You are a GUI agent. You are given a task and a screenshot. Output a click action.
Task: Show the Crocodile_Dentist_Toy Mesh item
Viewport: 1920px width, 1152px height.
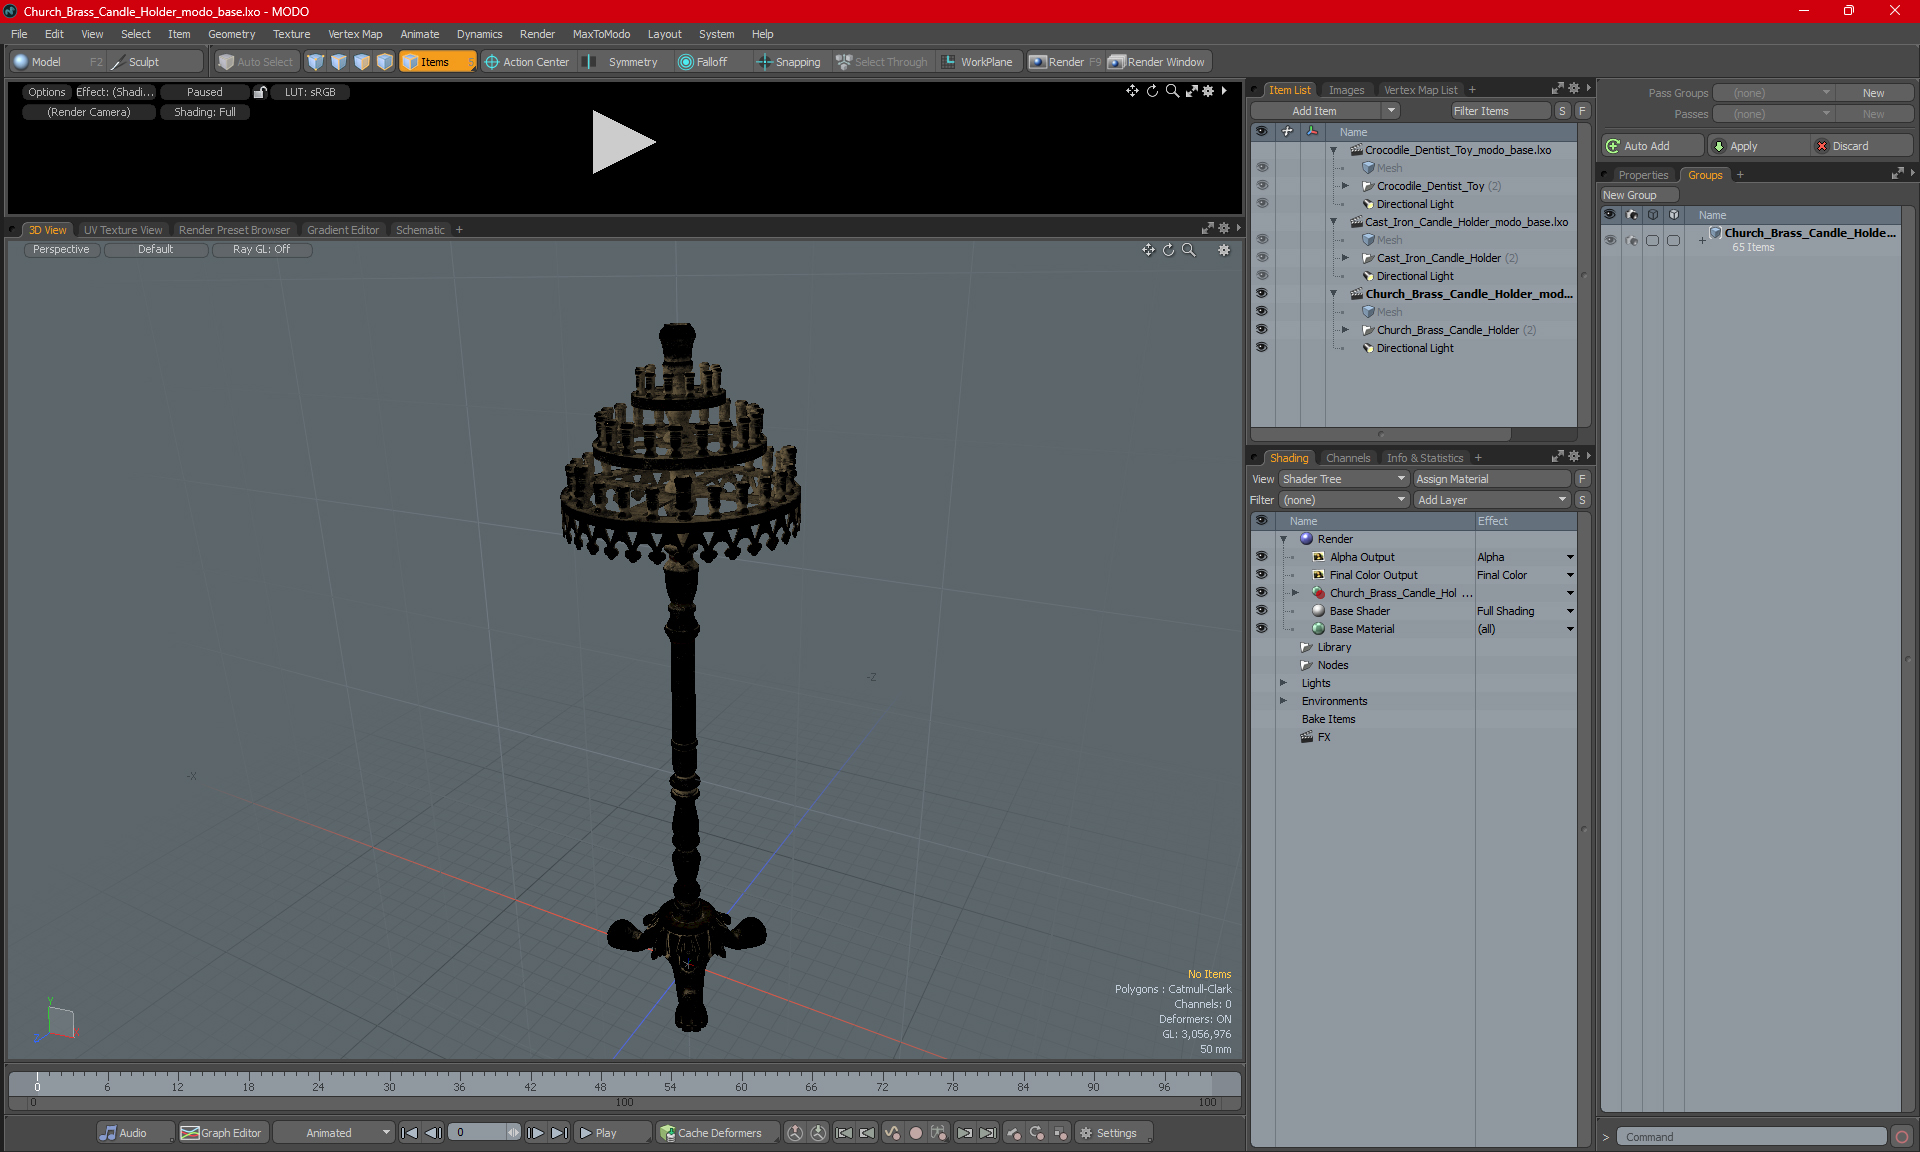click(x=1261, y=168)
